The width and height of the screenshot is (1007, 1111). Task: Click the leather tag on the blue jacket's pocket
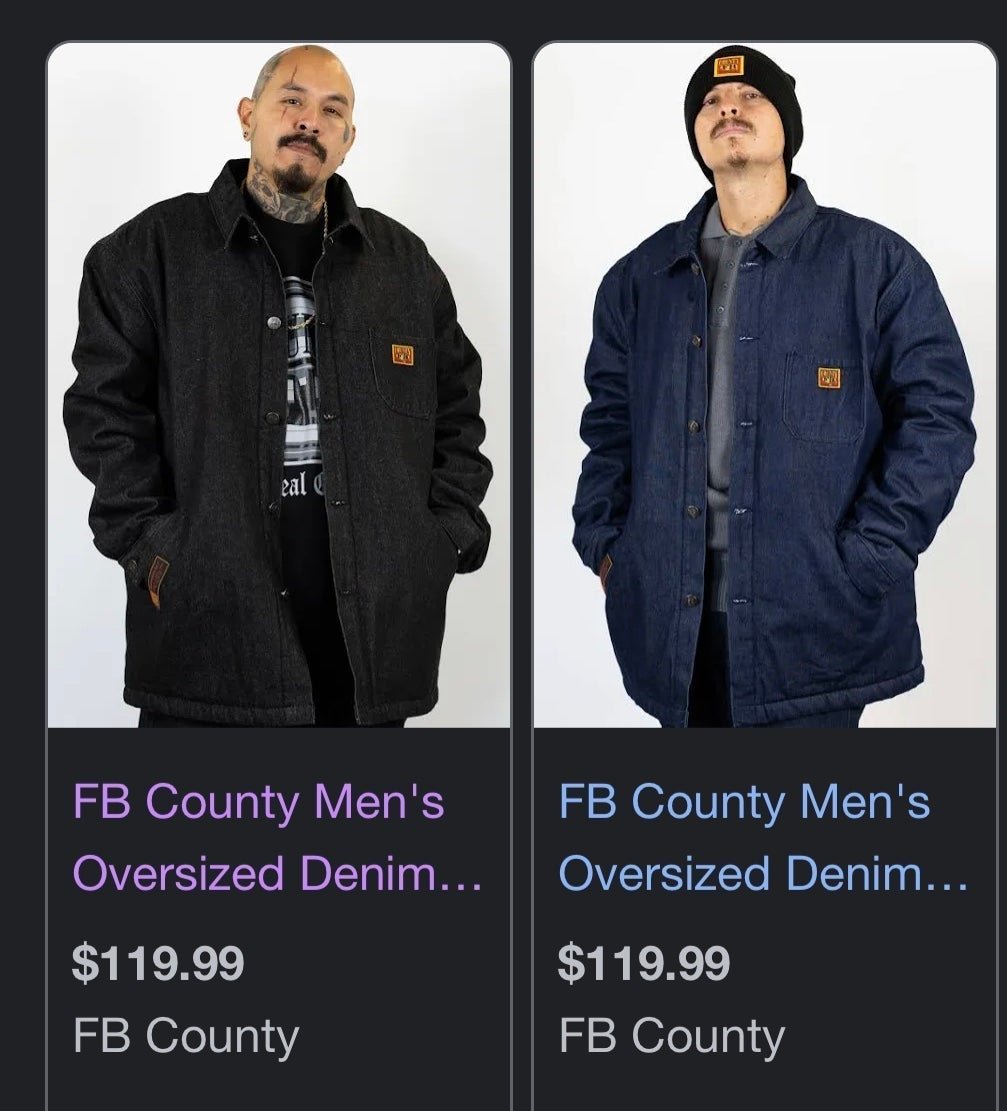click(x=606, y=571)
